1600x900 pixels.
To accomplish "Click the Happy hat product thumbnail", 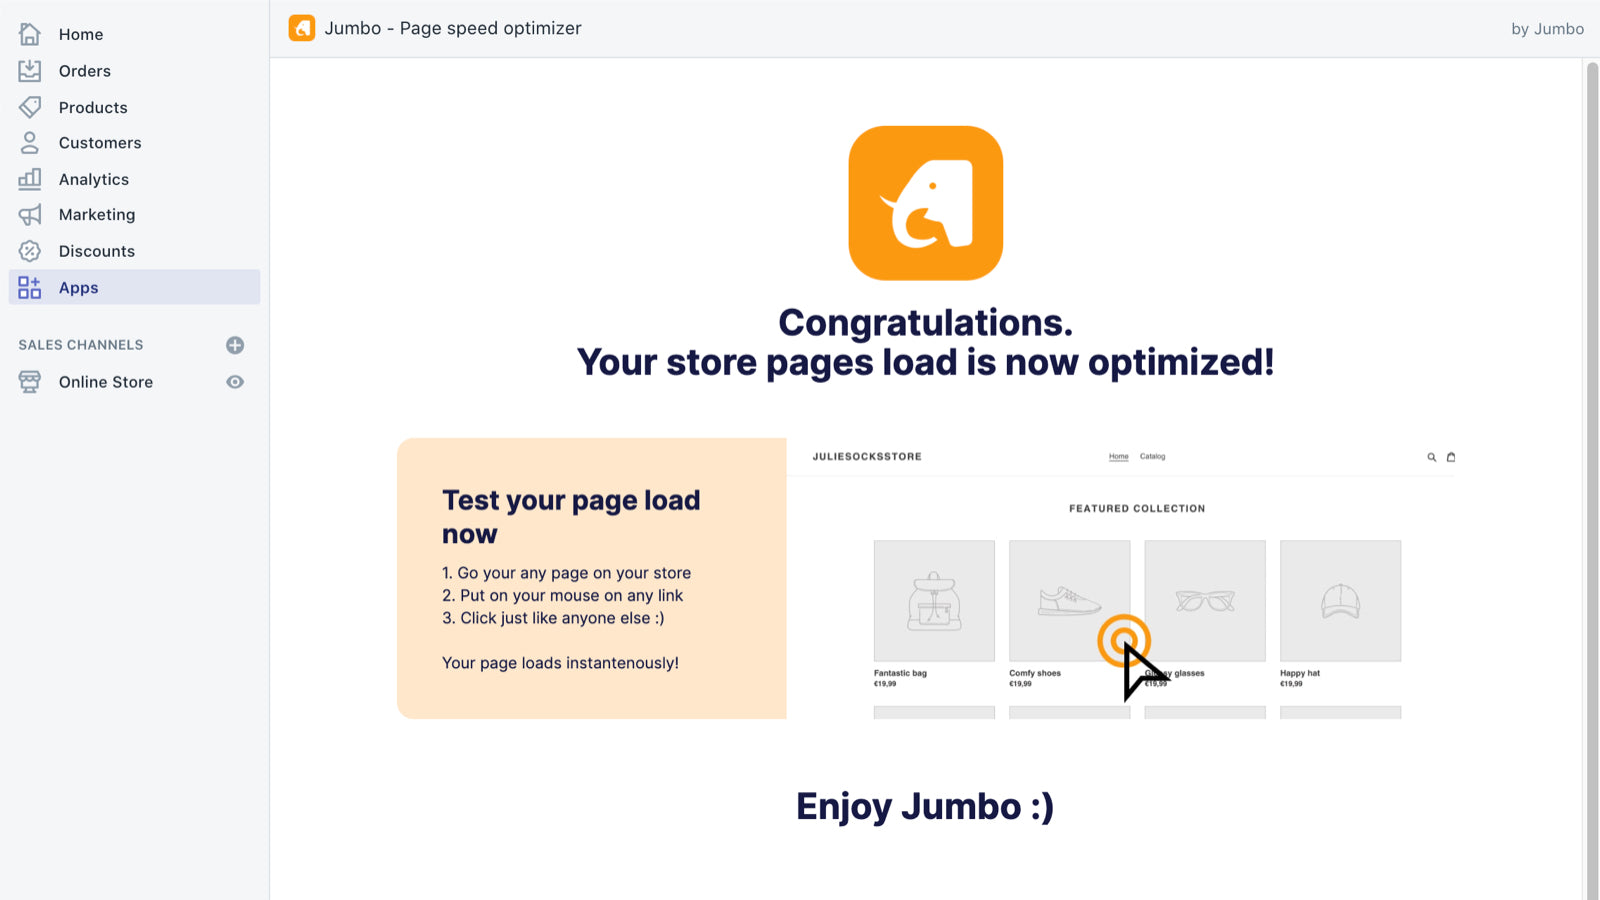I will pyautogui.click(x=1340, y=600).
